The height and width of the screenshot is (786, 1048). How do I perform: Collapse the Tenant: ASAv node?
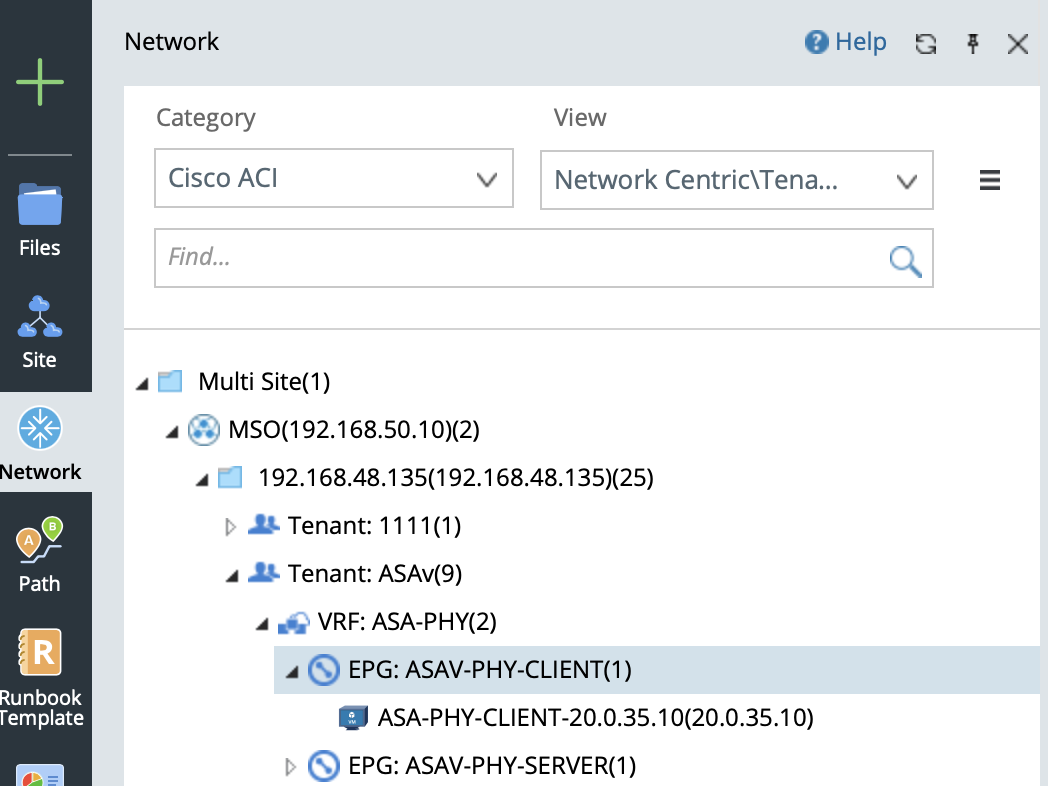233,575
